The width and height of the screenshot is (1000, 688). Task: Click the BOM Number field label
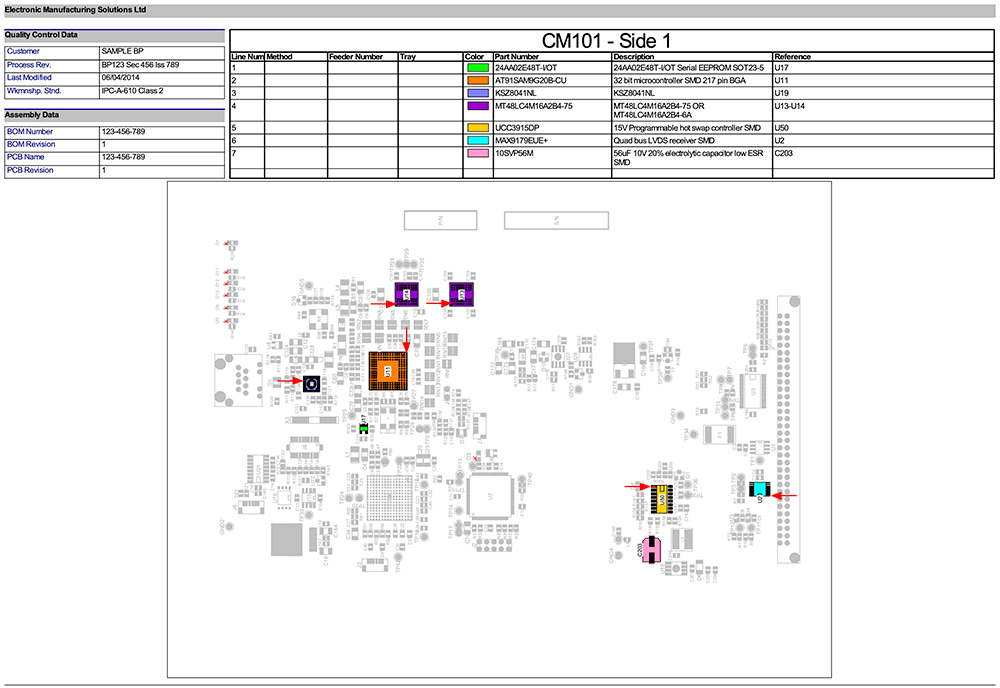pyautogui.click(x=30, y=131)
